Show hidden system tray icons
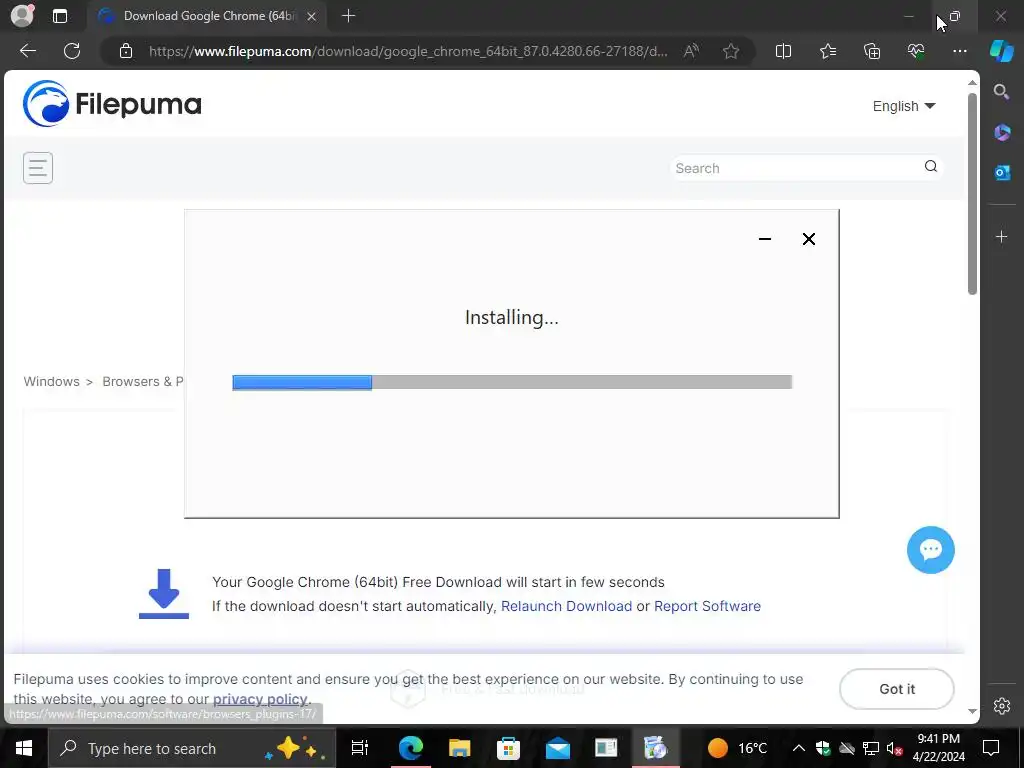 click(799, 748)
